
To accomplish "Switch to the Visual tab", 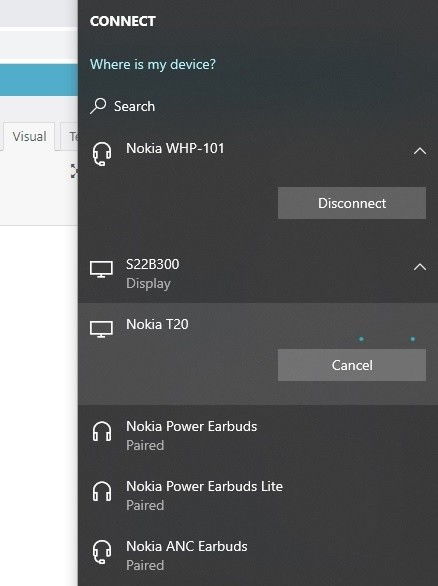I will click(29, 136).
